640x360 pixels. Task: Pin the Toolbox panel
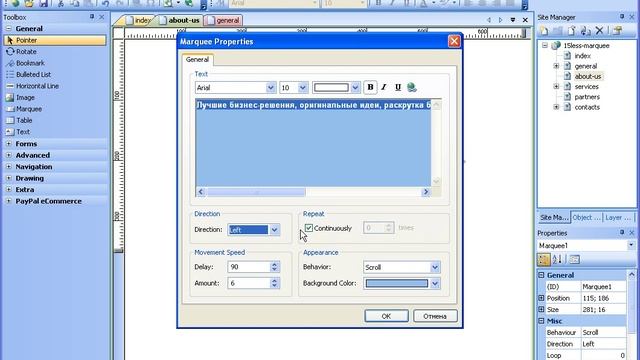(92, 17)
